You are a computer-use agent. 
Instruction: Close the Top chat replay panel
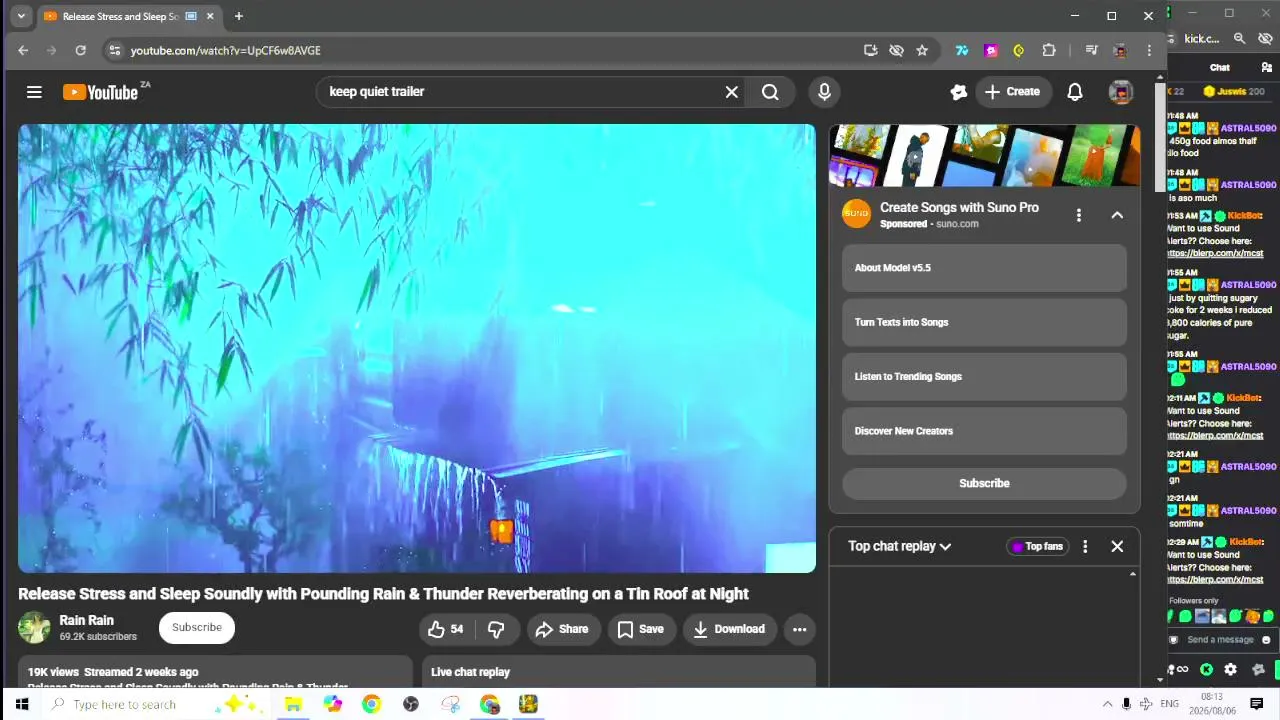[1117, 547]
